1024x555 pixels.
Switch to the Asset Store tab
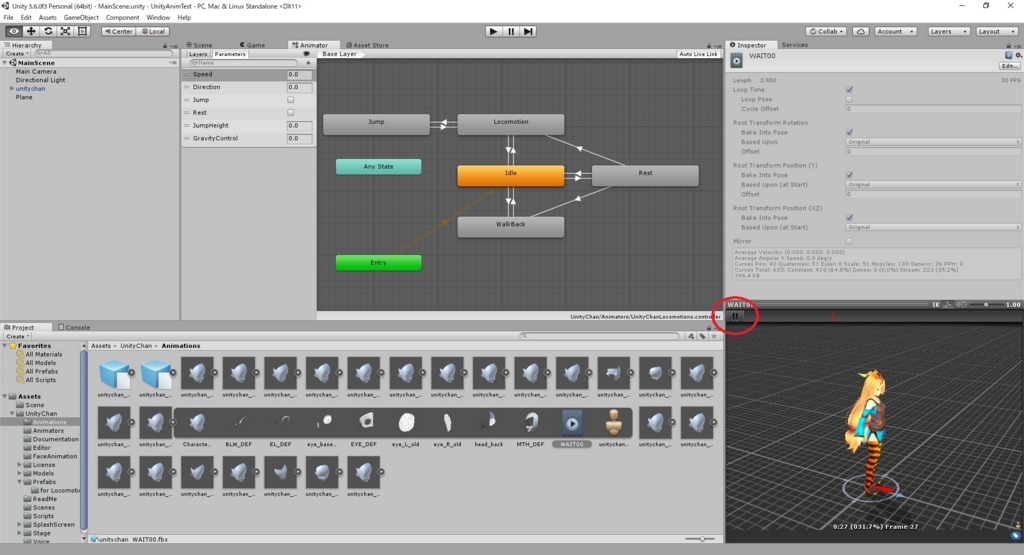click(x=367, y=45)
